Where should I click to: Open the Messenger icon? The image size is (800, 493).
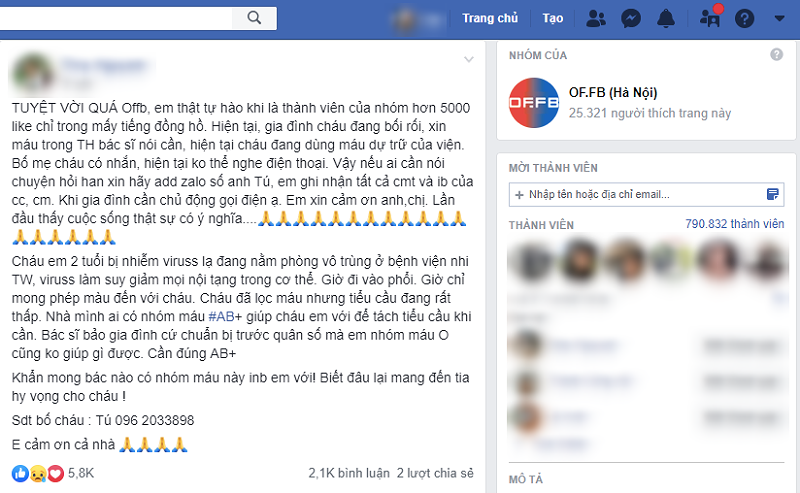coord(631,19)
